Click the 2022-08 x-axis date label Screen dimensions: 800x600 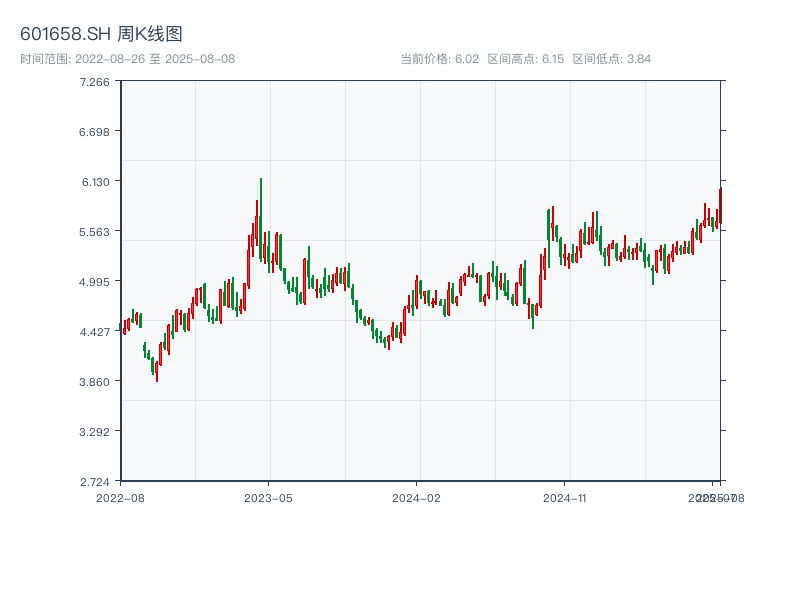tap(120, 497)
